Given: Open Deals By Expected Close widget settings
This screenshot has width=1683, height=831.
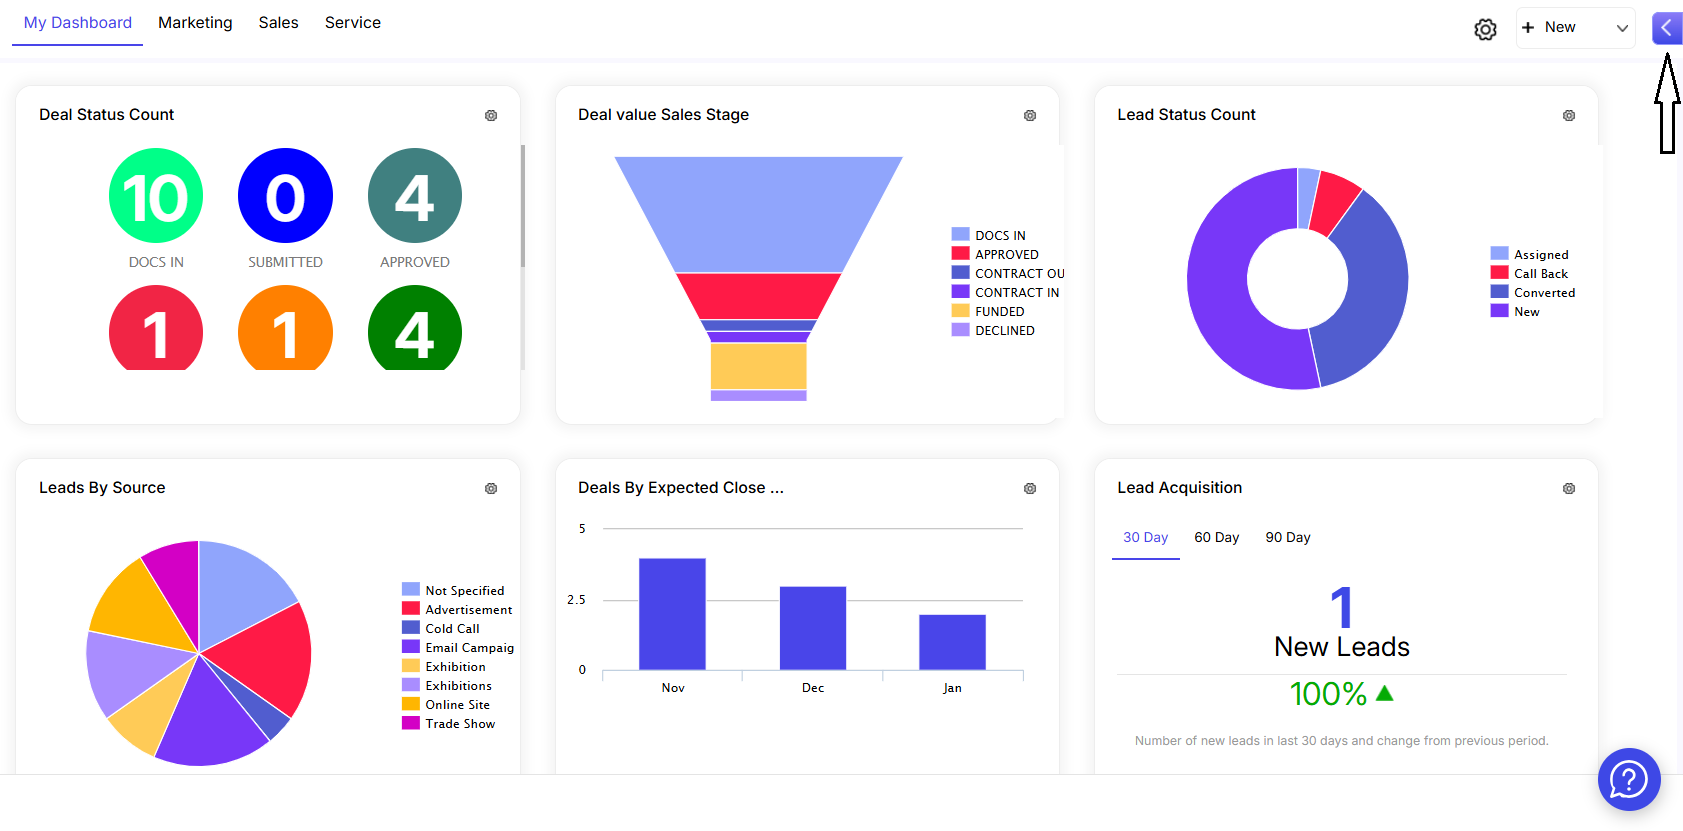Looking at the screenshot, I should [x=1029, y=489].
